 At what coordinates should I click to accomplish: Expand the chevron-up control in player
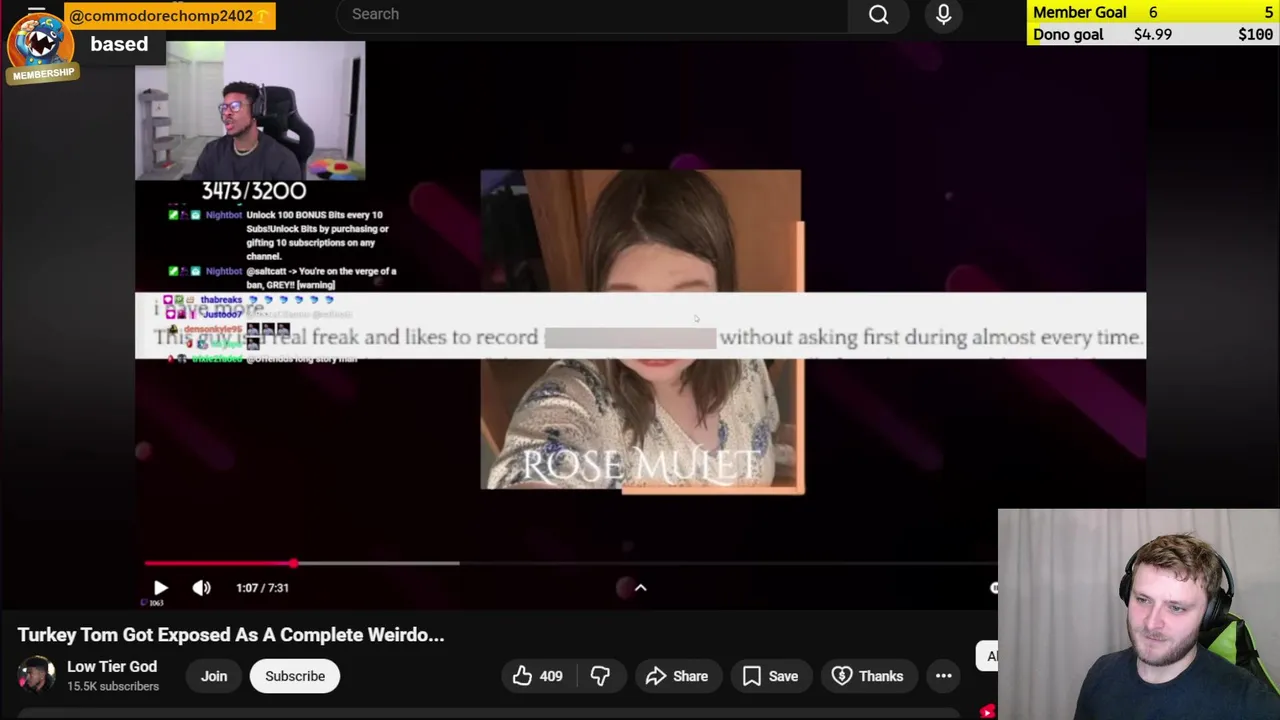pyautogui.click(x=641, y=588)
